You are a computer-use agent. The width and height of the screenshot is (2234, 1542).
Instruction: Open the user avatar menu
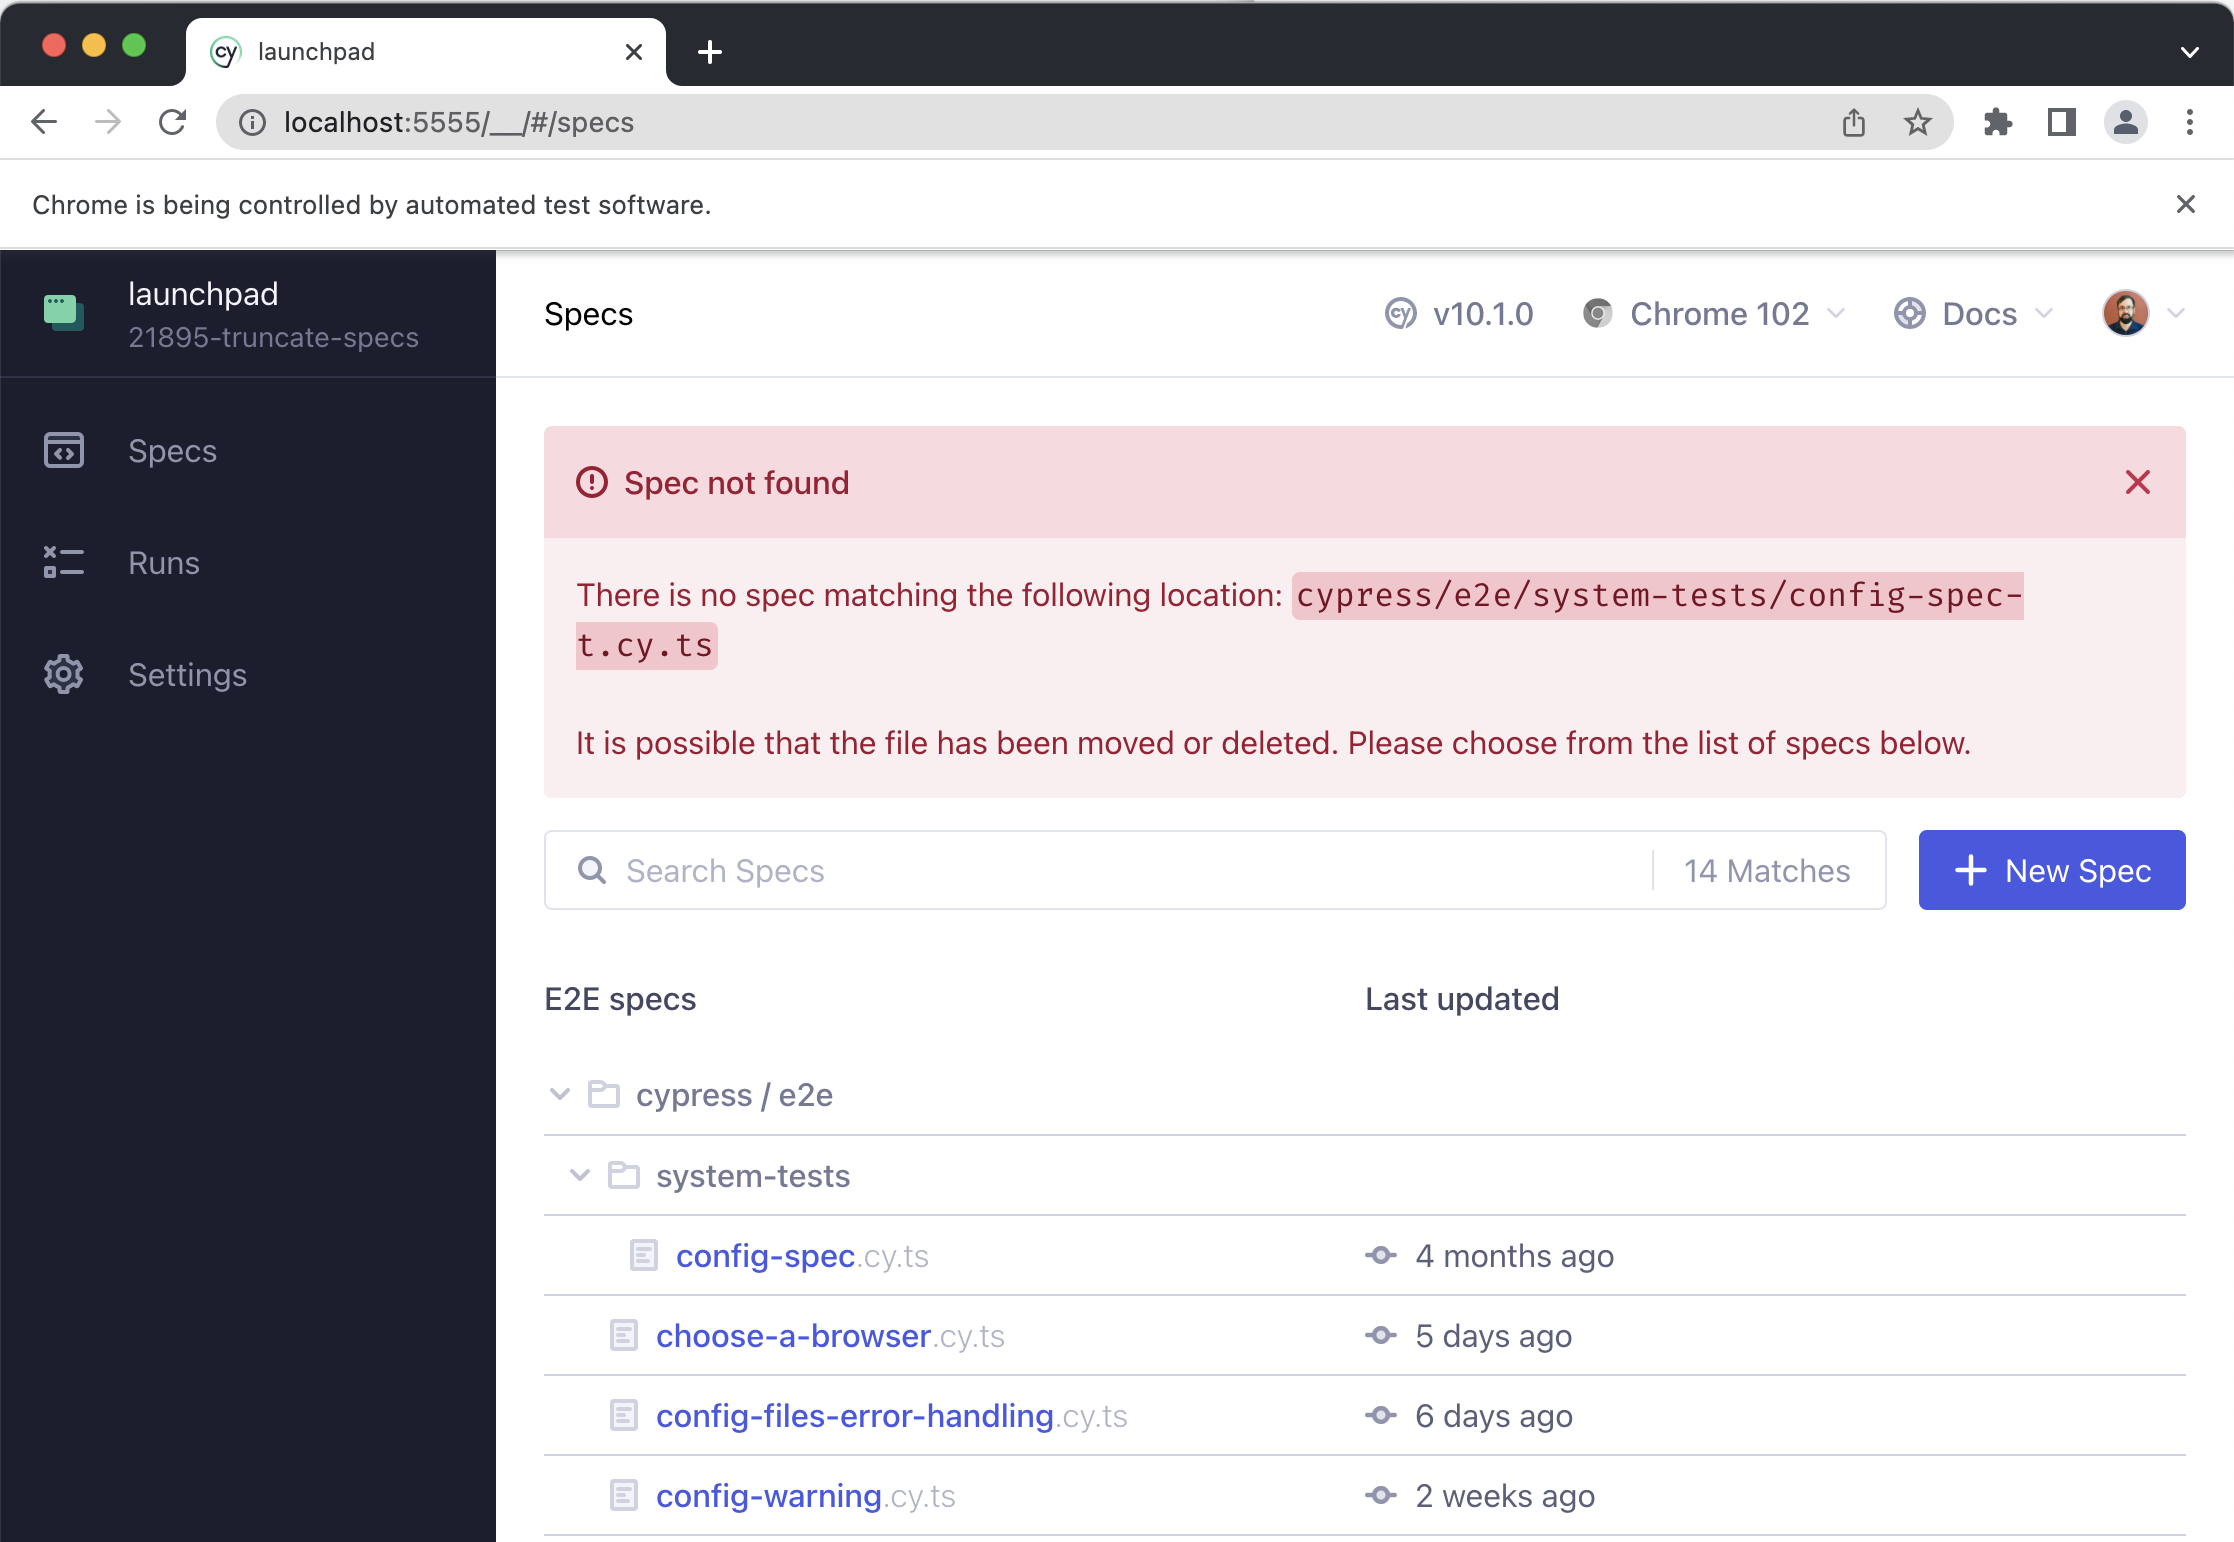[x=2124, y=312]
